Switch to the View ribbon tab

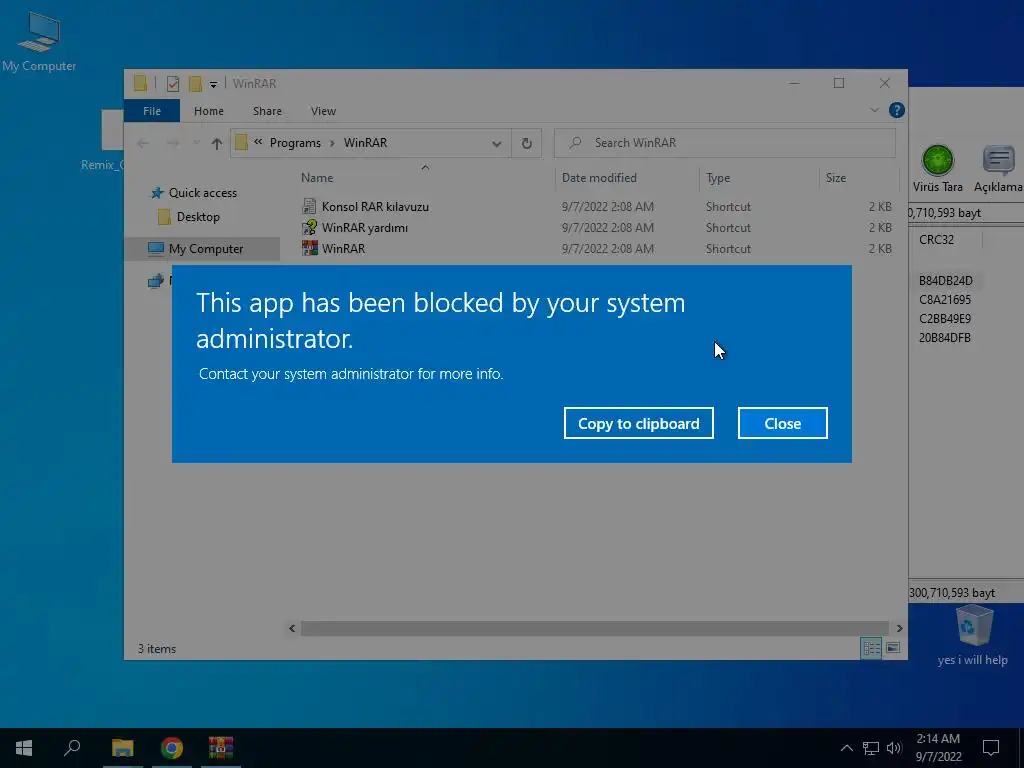[x=323, y=111]
